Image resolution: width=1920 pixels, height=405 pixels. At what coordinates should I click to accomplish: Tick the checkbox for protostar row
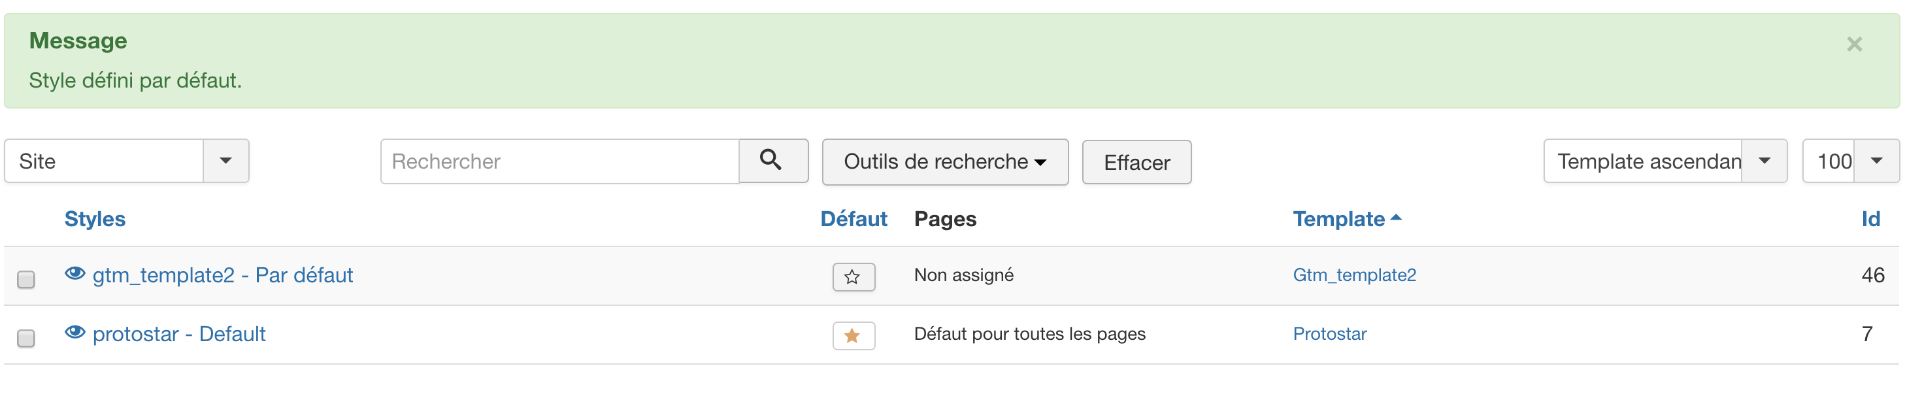pos(26,338)
